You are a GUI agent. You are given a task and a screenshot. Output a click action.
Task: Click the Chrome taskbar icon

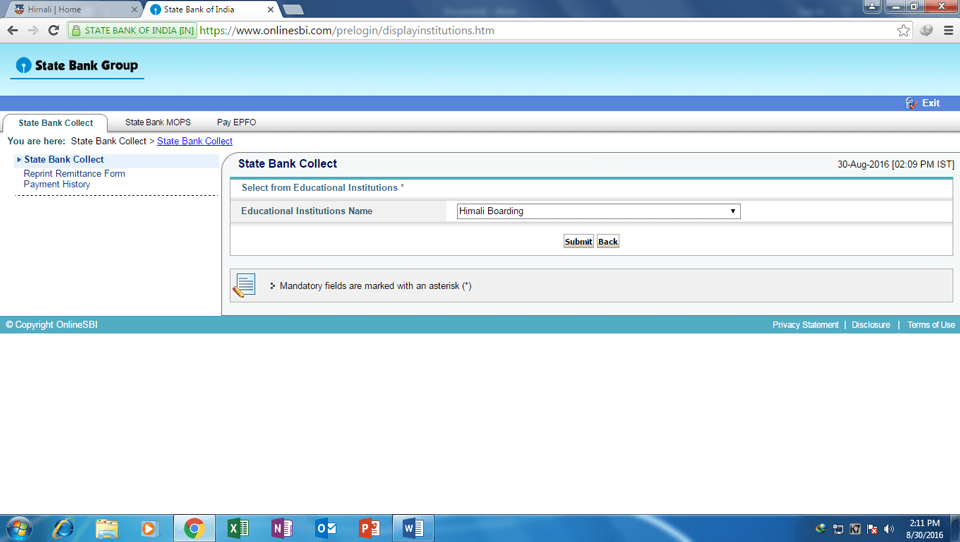pos(194,528)
